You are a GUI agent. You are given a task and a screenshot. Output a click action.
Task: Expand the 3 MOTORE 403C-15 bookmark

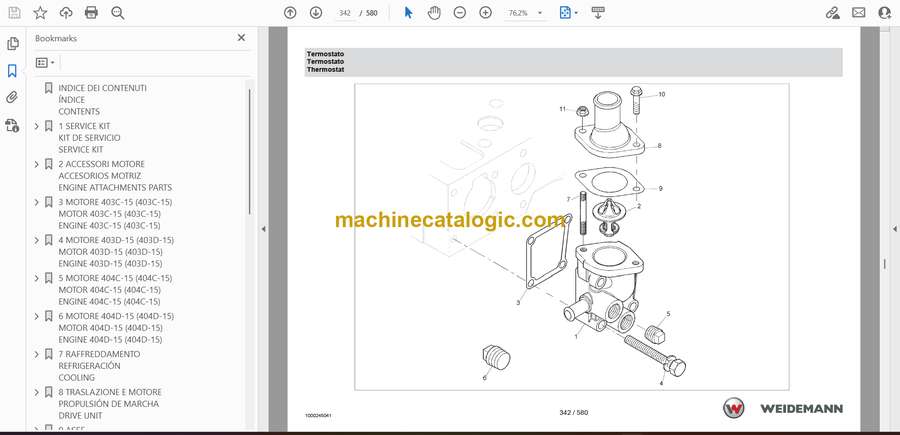tap(37, 202)
